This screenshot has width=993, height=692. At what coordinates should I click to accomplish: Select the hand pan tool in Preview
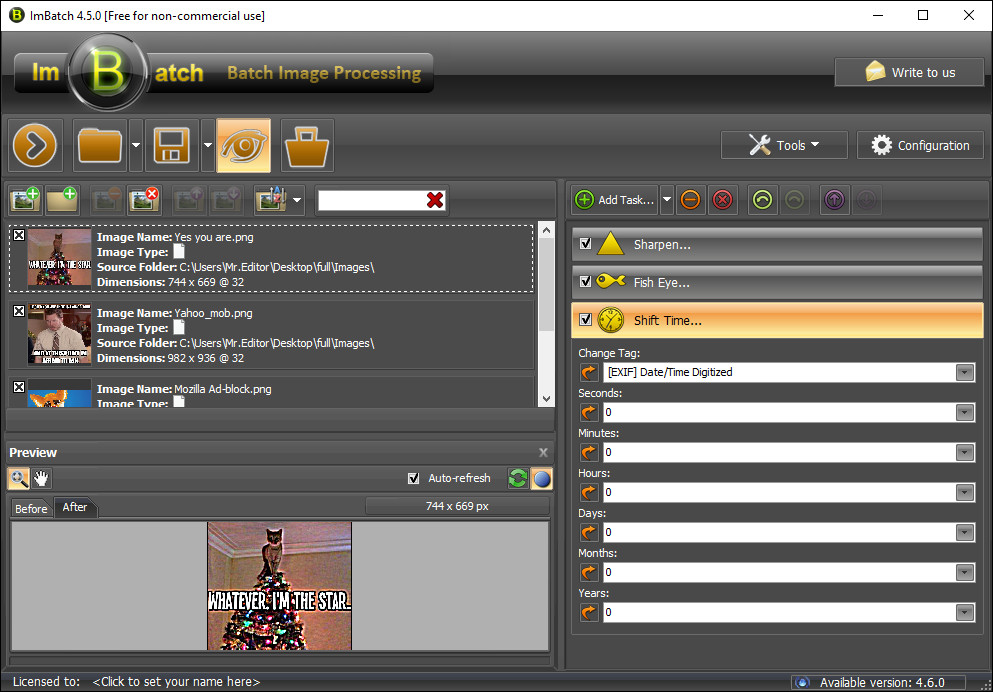coord(42,478)
